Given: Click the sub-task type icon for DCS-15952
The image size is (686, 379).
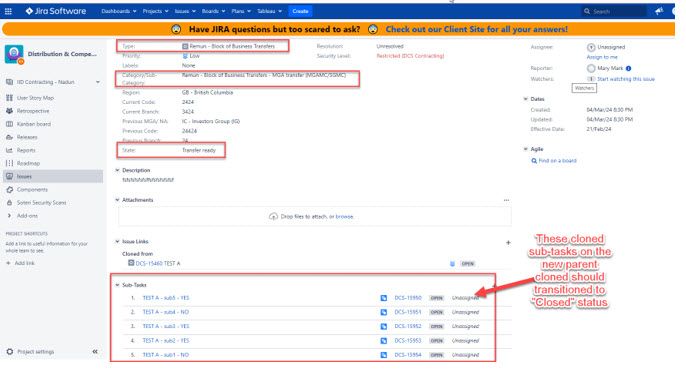Looking at the screenshot, I should click(x=384, y=326).
